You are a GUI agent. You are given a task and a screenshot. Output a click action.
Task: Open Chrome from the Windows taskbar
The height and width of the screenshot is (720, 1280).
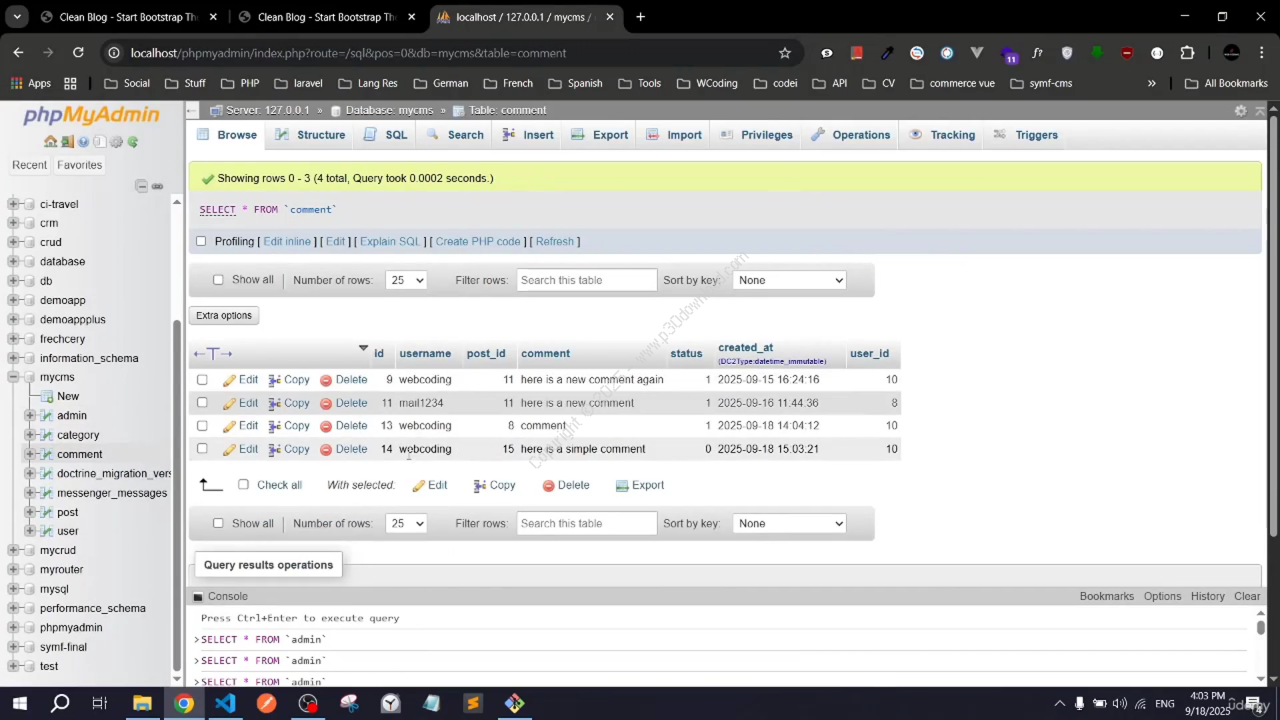tap(183, 703)
